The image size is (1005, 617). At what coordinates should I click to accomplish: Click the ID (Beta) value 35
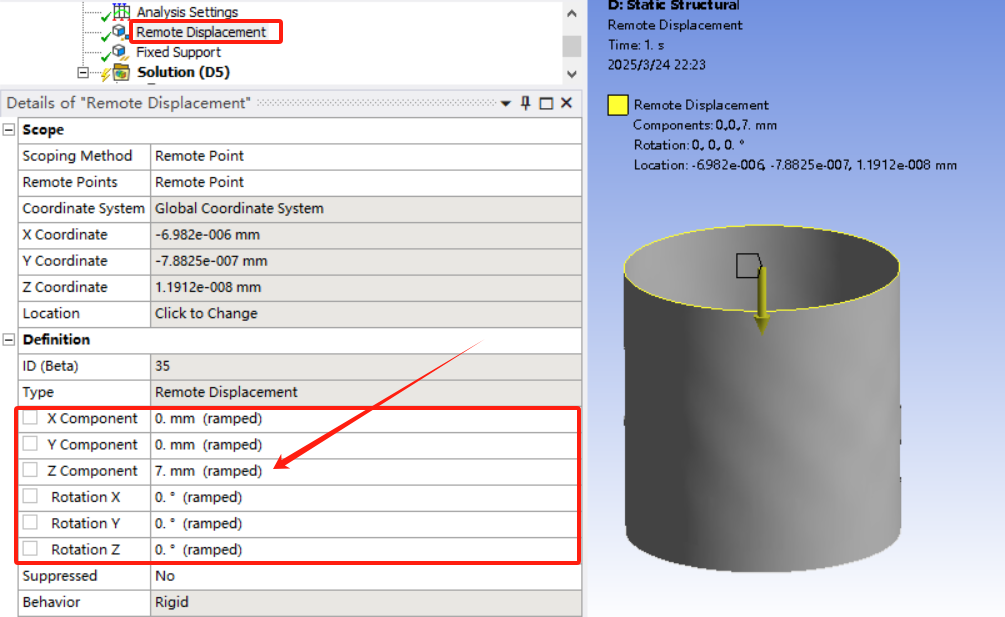pyautogui.click(x=366, y=366)
